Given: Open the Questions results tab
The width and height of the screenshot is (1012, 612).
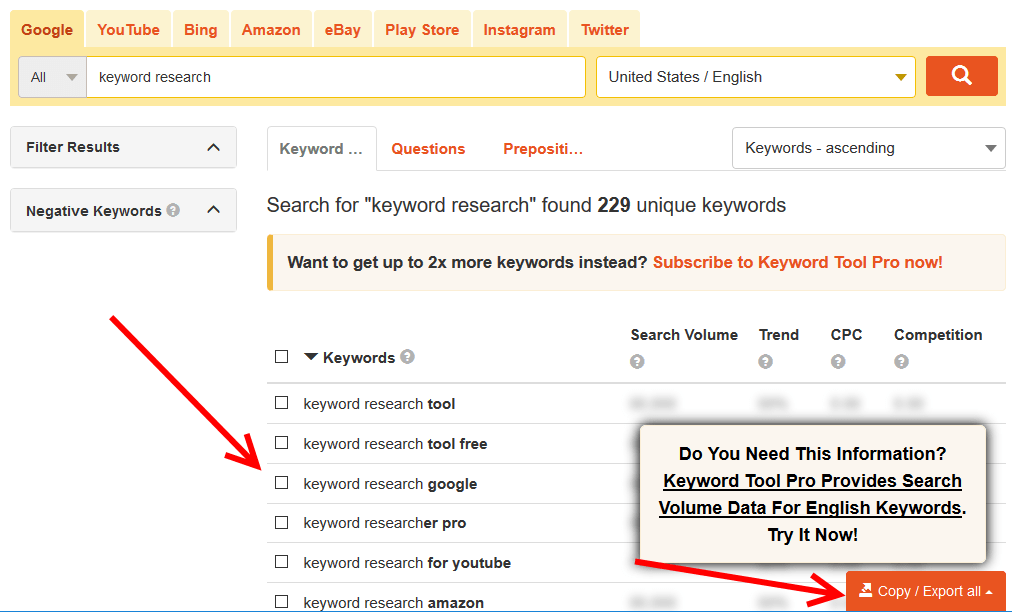Looking at the screenshot, I should tap(428, 149).
